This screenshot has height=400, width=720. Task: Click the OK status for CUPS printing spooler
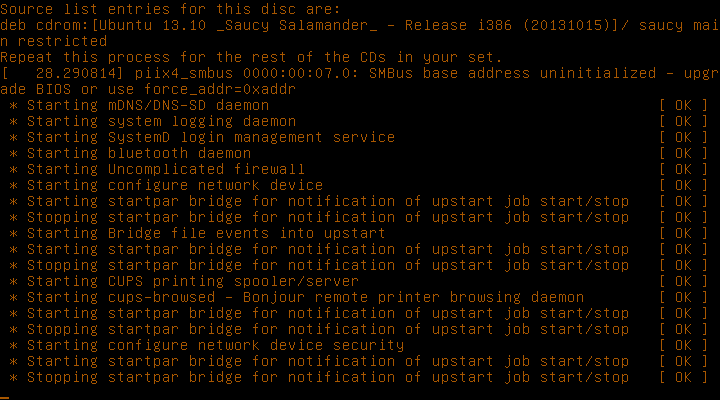point(683,282)
